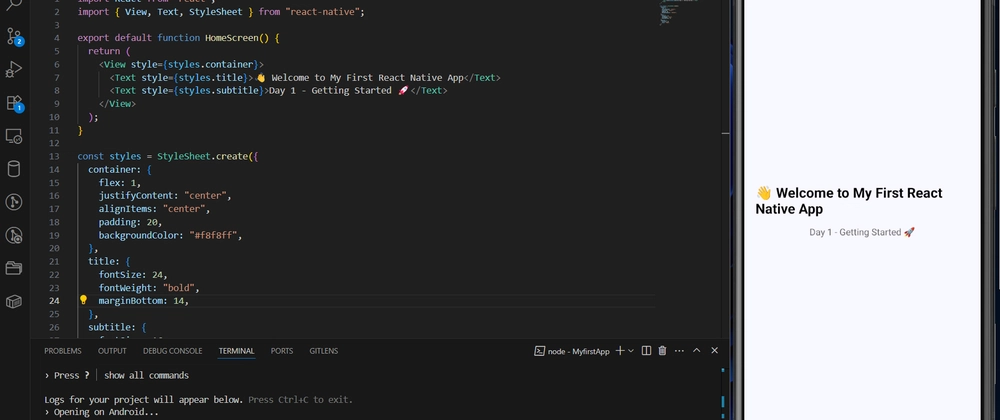Click "StyleSheet.create" on line 13
This screenshot has height=420, width=1000.
pyautogui.click(x=202, y=156)
